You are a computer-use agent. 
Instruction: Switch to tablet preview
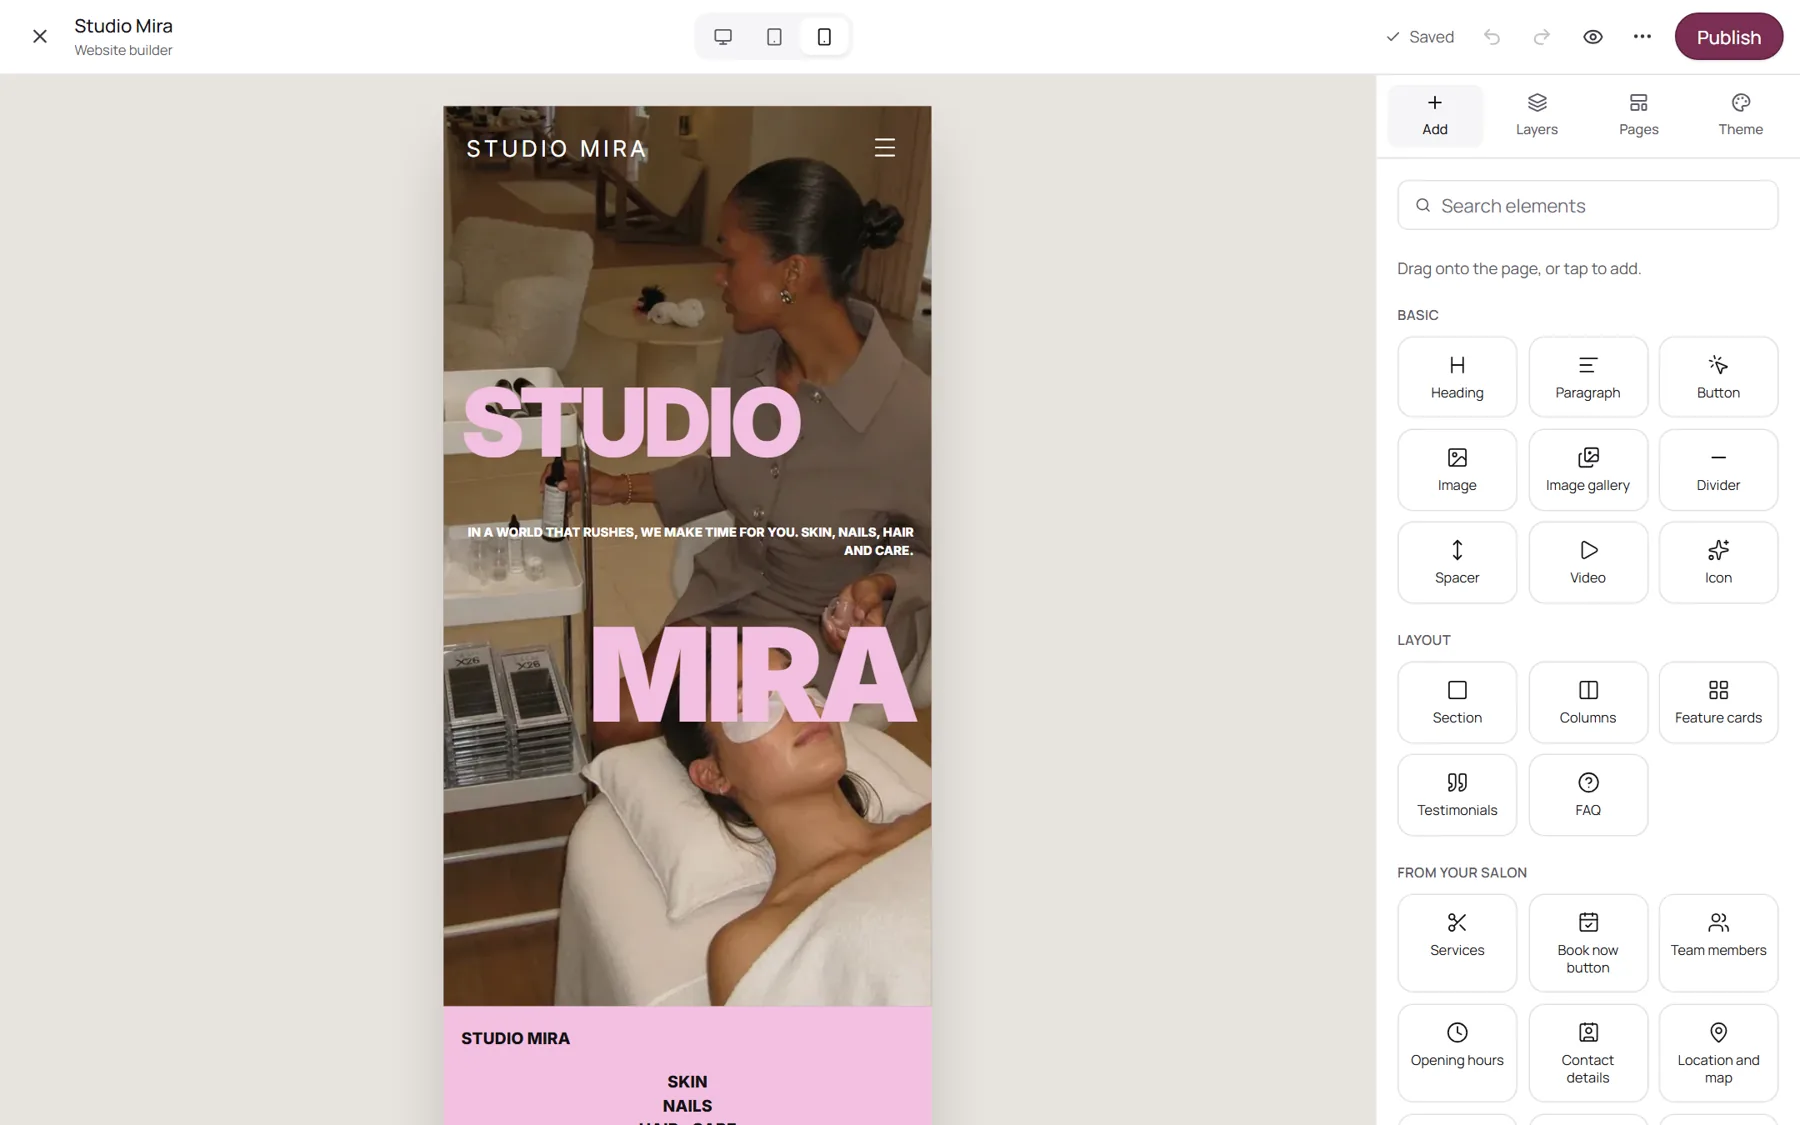(x=774, y=37)
